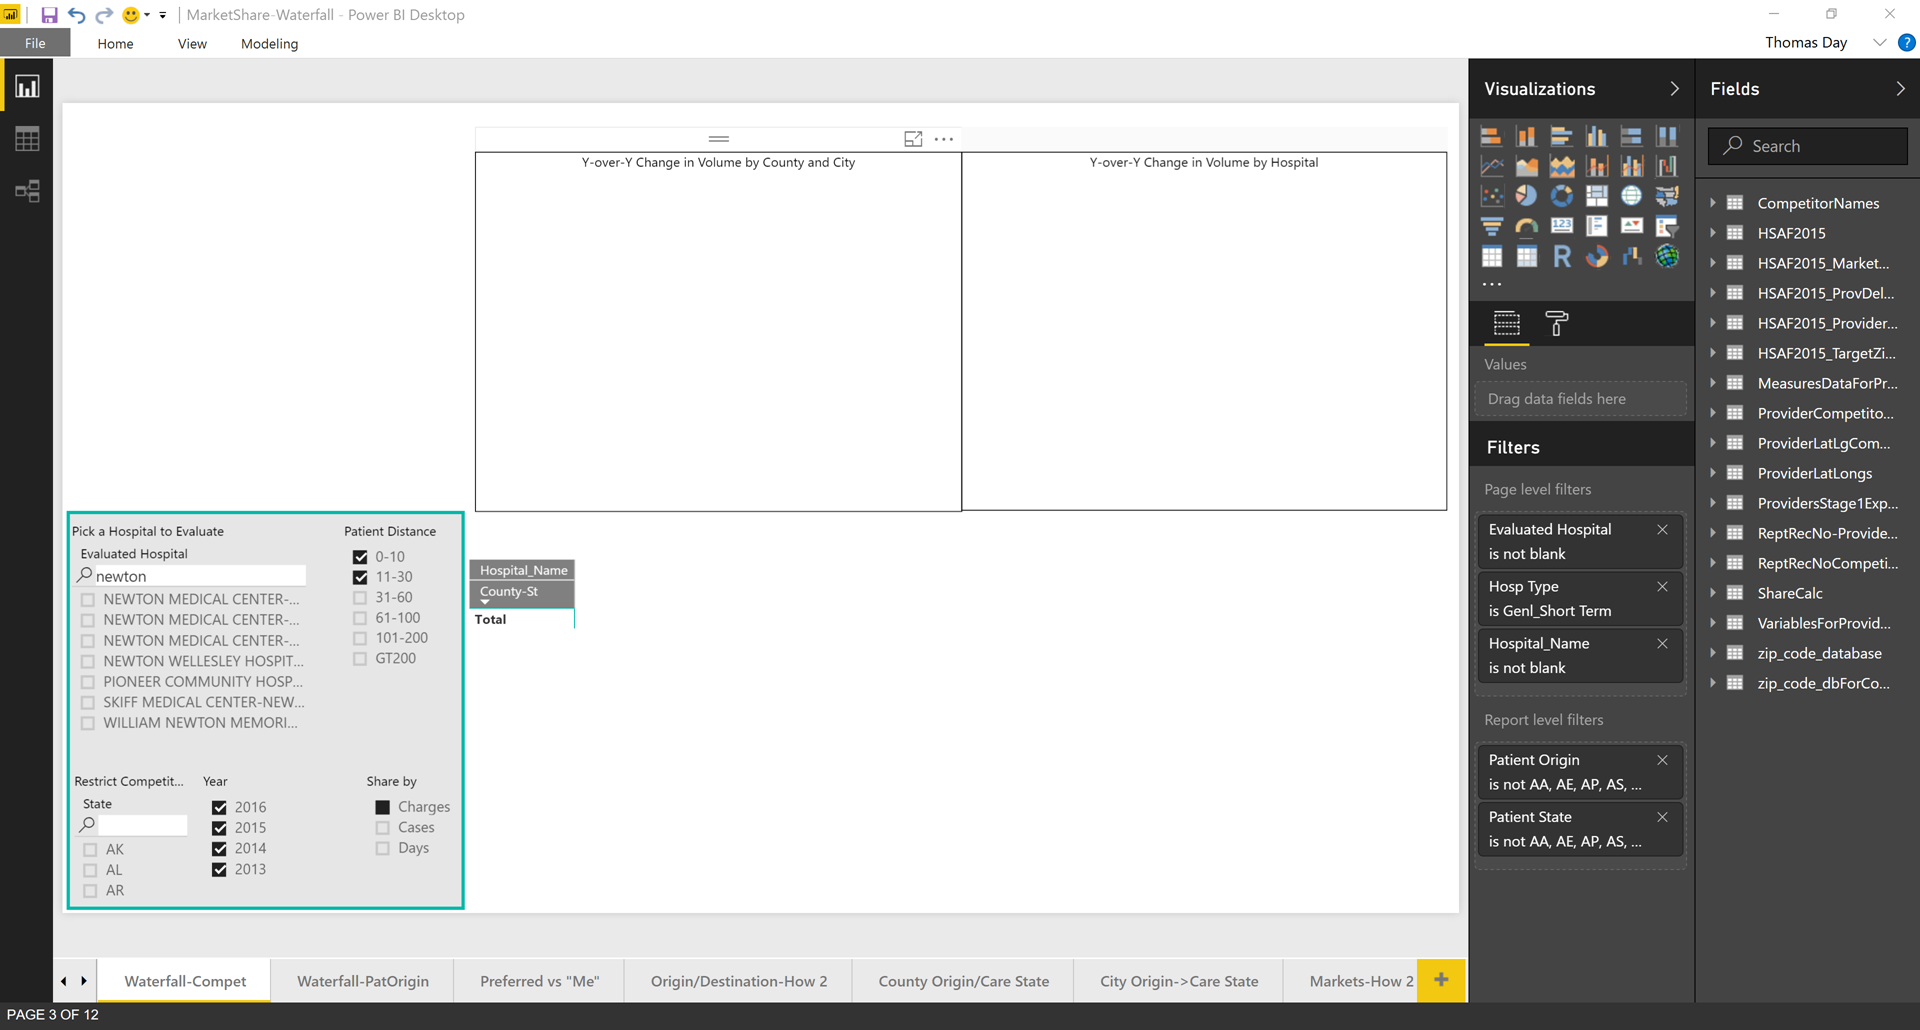1920x1030 pixels.
Task: Open the County Origin/Care State page
Action: pos(964,981)
